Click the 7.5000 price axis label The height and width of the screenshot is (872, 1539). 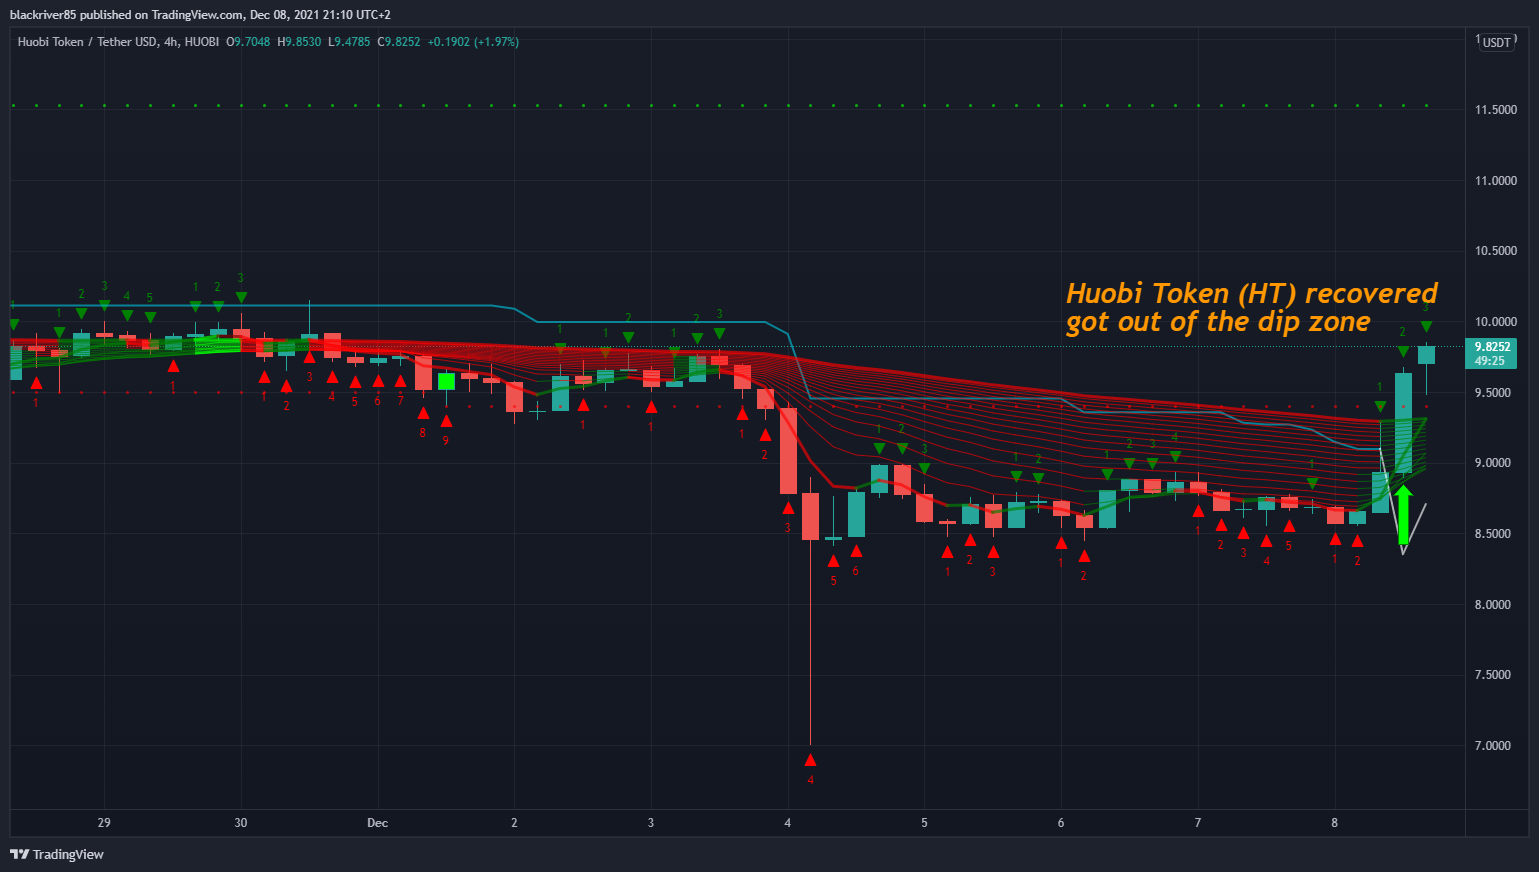coord(1493,675)
